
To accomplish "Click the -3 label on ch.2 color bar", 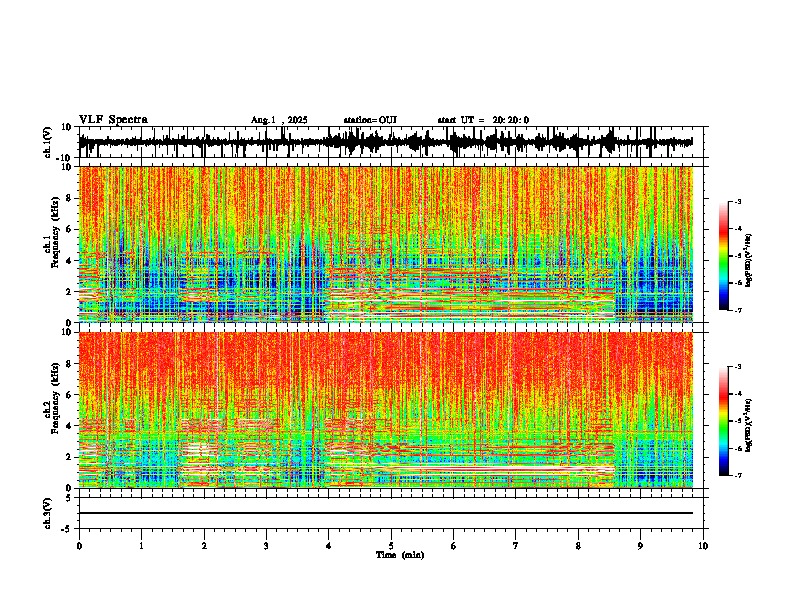I will coord(738,367).
